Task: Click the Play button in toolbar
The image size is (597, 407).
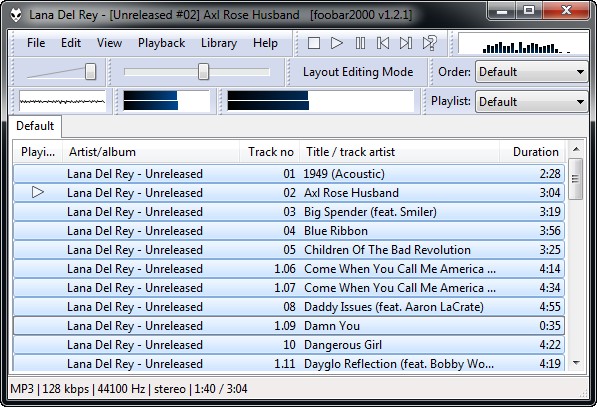Action: point(337,43)
